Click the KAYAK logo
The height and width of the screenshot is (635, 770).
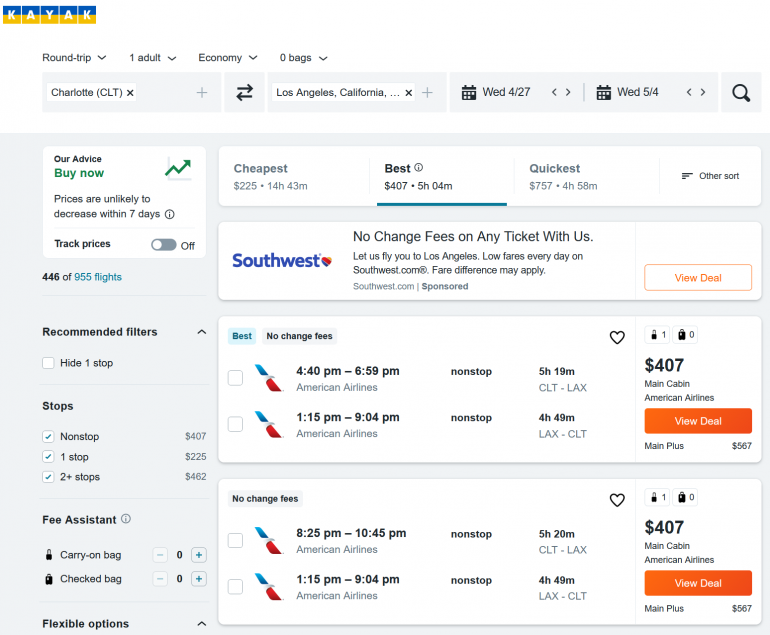50,14
